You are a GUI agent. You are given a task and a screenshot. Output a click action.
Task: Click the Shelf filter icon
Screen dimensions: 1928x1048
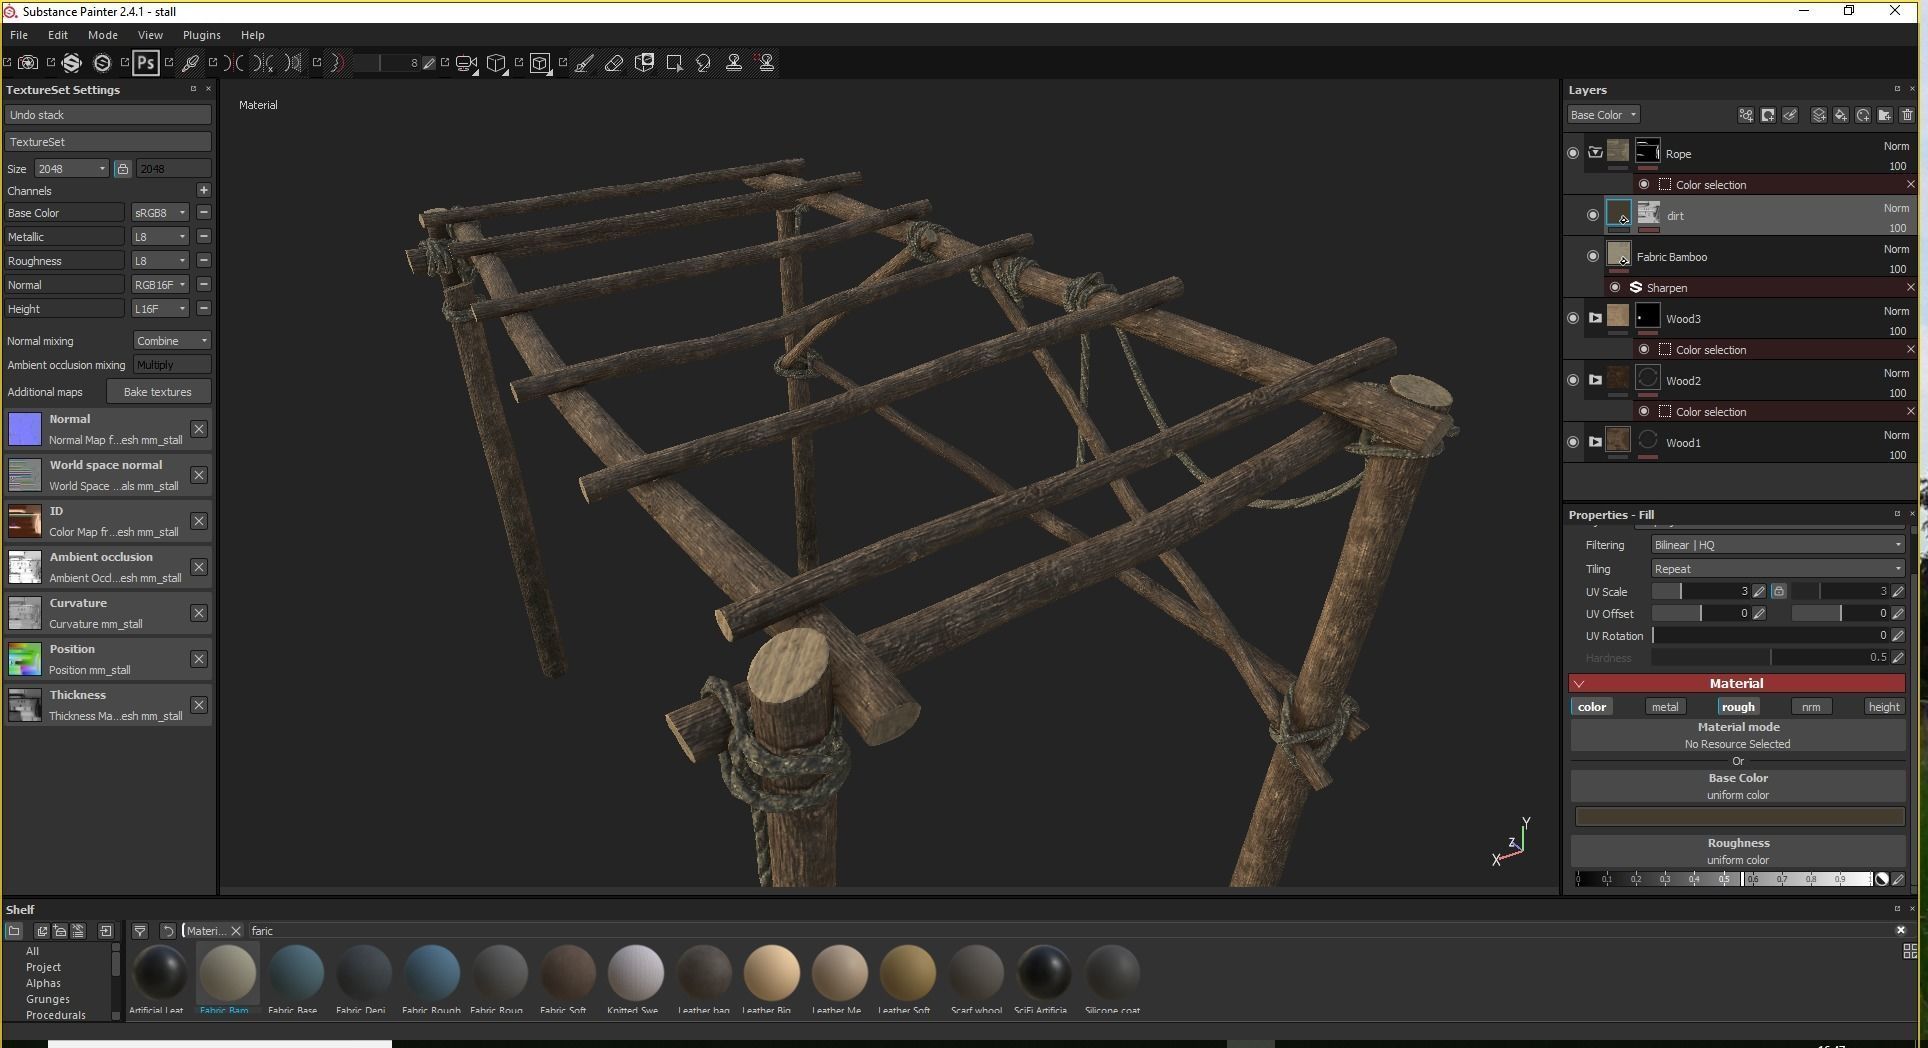[140, 931]
